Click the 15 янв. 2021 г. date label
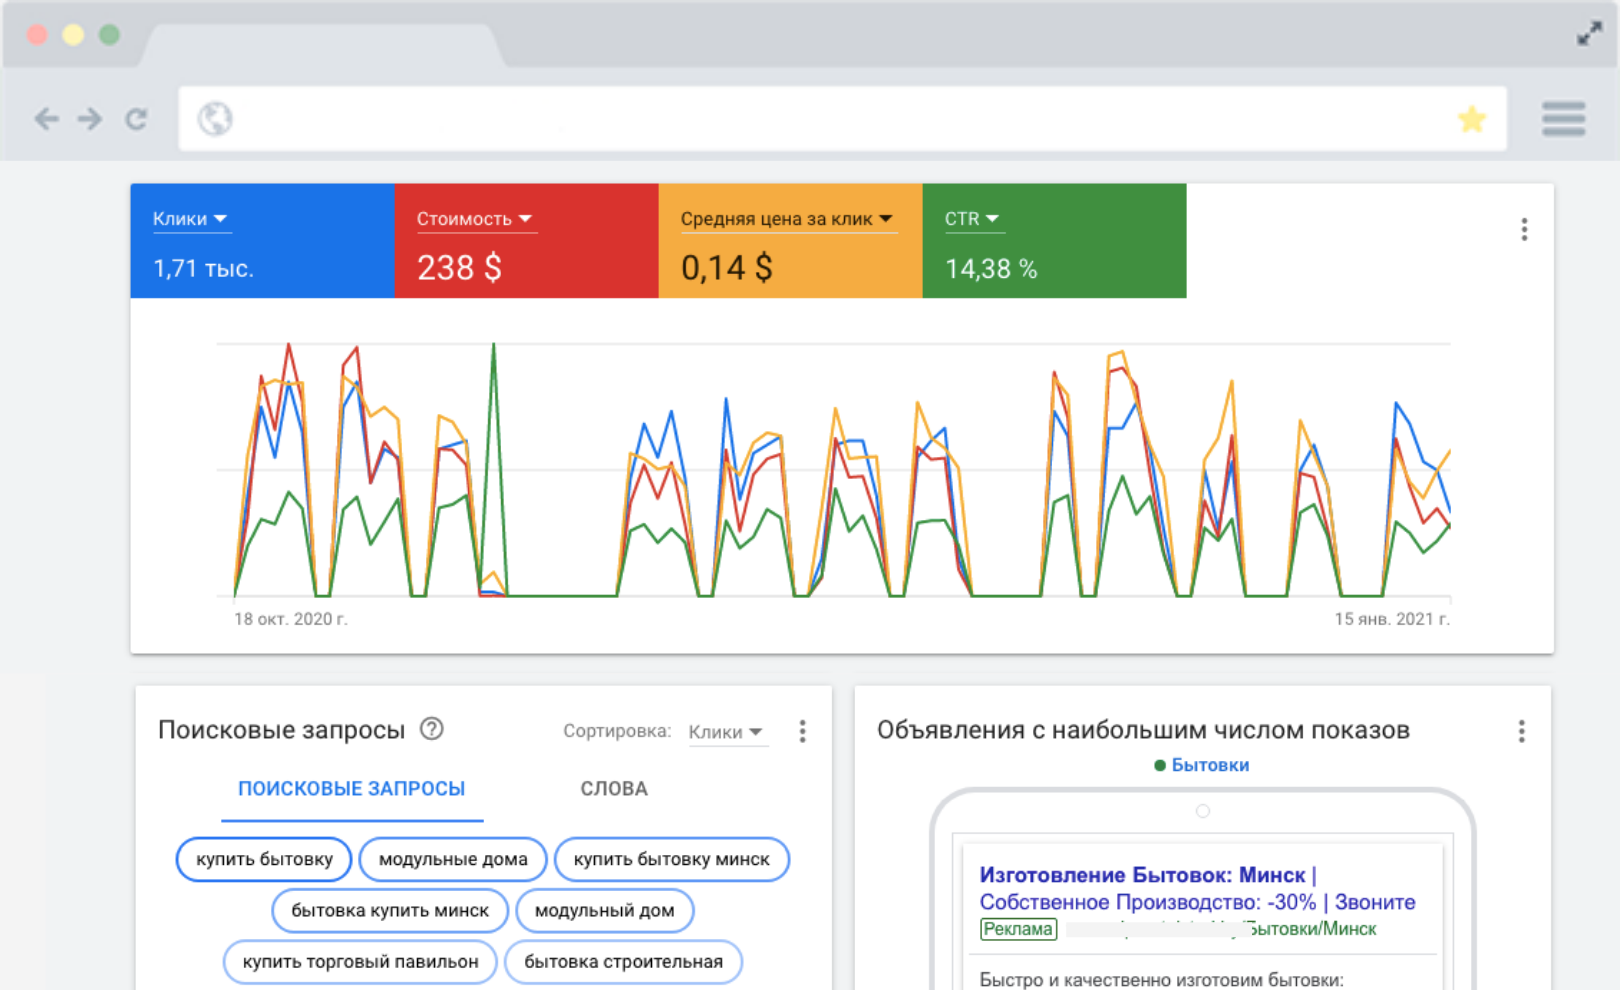The height and width of the screenshot is (990, 1620). tap(1392, 619)
